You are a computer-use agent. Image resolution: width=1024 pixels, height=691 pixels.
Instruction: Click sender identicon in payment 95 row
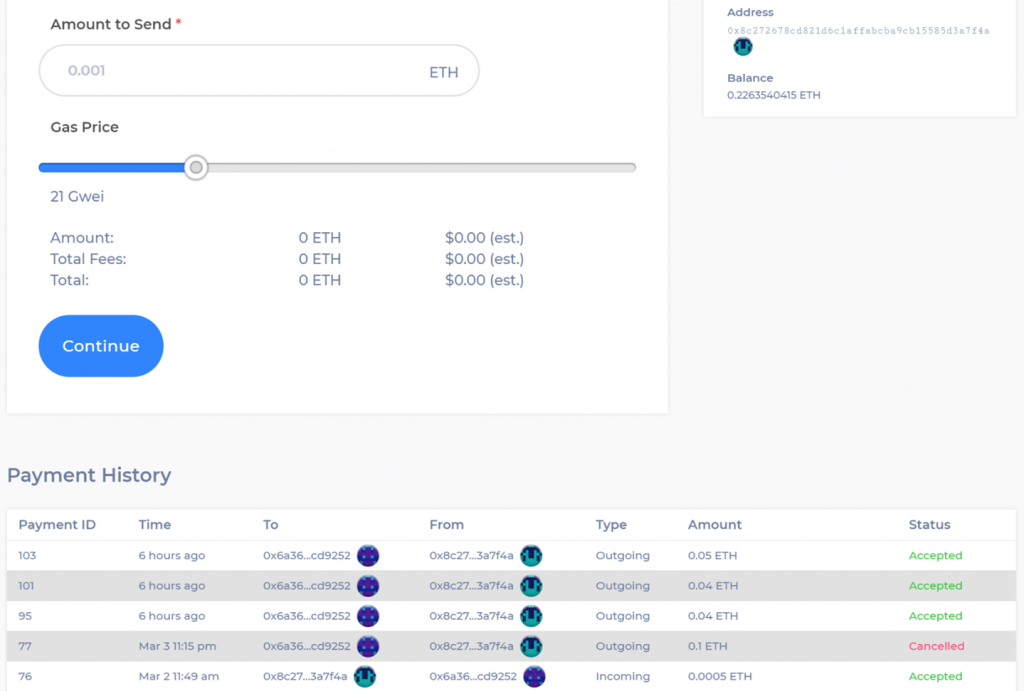click(x=531, y=616)
